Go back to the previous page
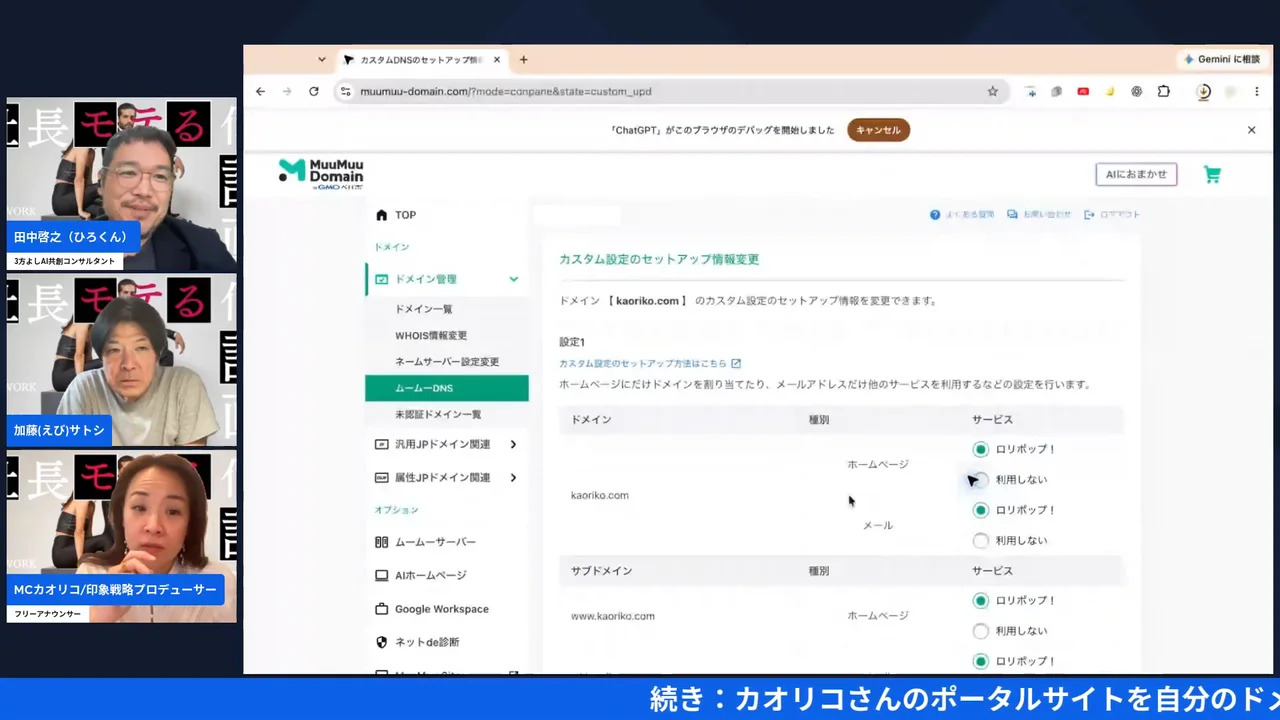1280x720 pixels. (260, 91)
